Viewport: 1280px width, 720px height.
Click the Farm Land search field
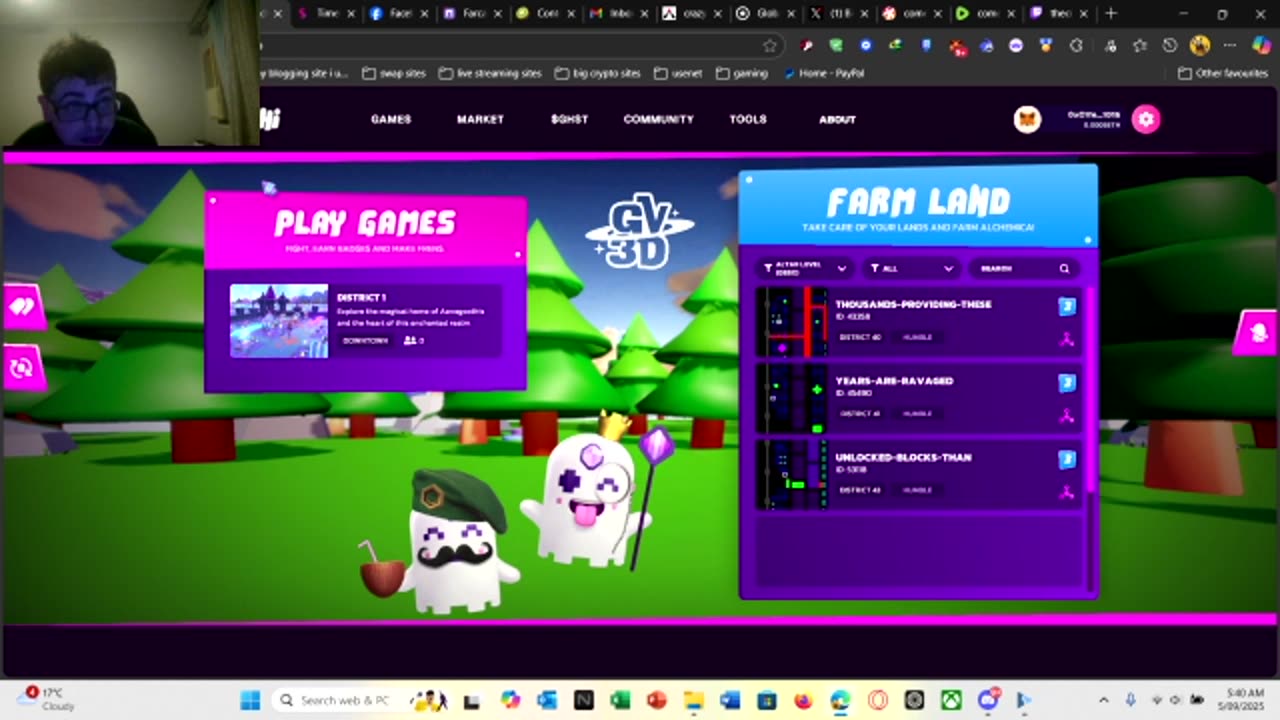1025,268
